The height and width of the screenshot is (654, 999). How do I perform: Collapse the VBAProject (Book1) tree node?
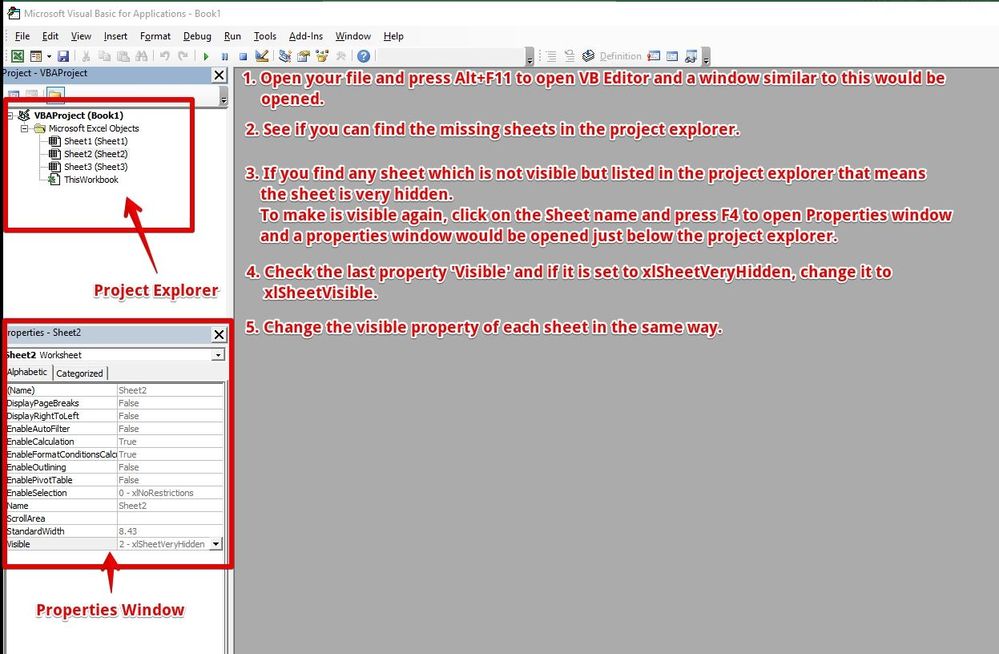tap(10, 115)
